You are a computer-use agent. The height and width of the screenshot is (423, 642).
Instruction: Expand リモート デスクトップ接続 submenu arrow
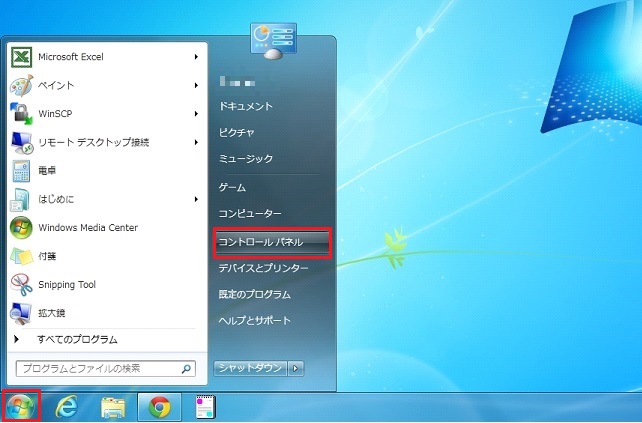pos(197,143)
